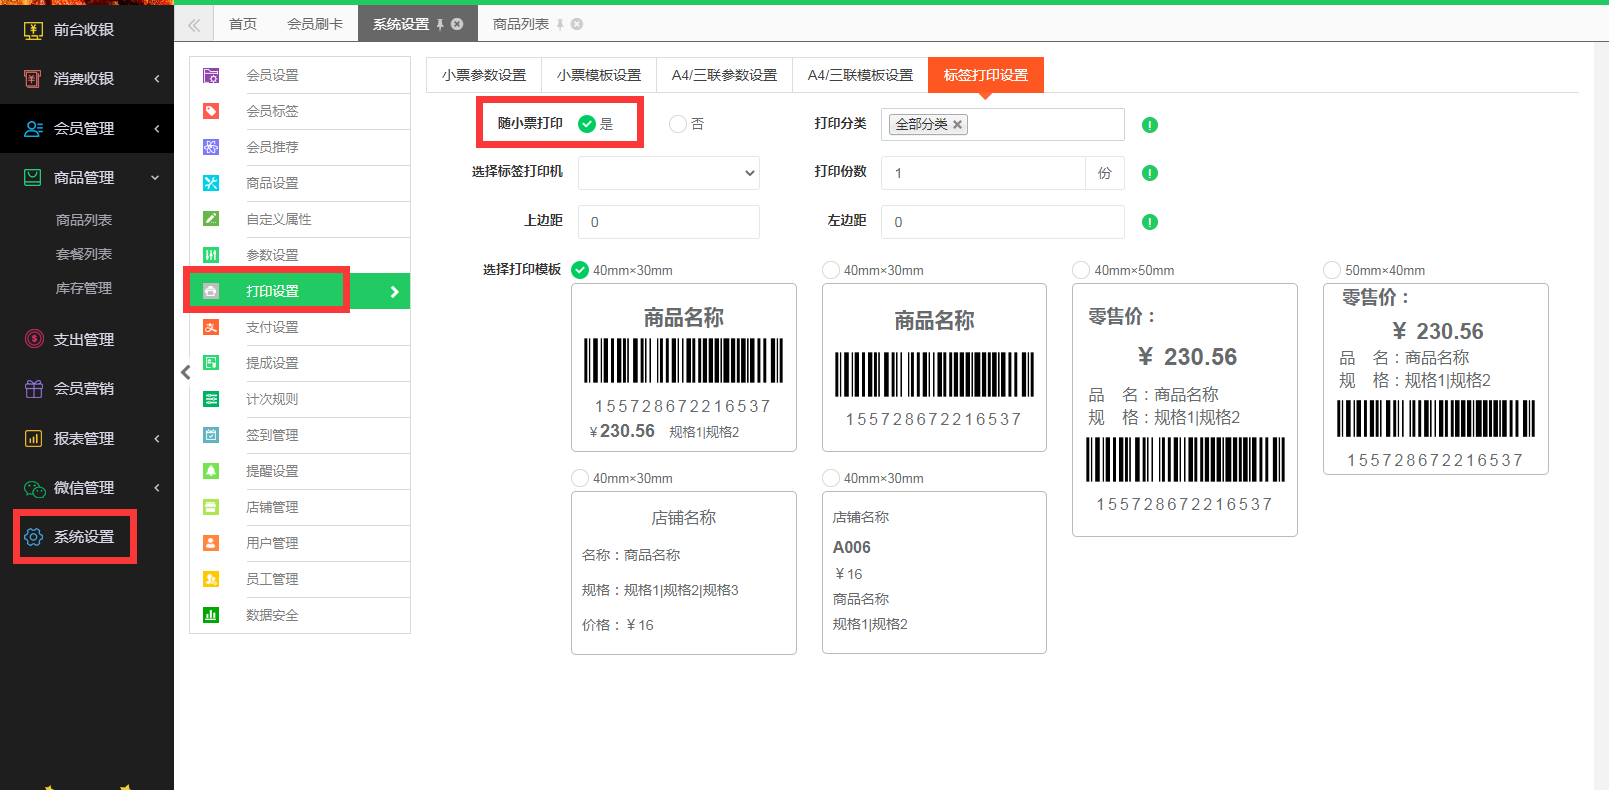Image resolution: width=1609 pixels, height=790 pixels.
Task: Expand 报表管理 sidebar menu arrow
Action: [157, 438]
